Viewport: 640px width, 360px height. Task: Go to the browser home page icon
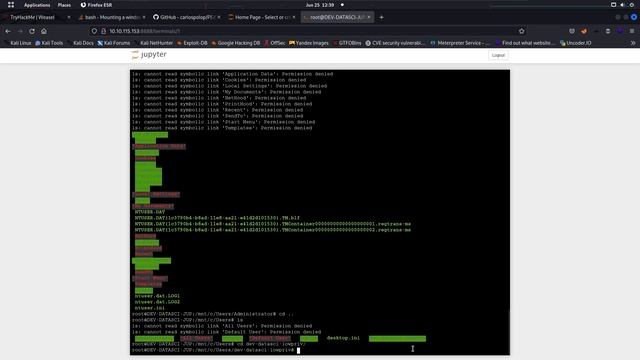pos(44,31)
